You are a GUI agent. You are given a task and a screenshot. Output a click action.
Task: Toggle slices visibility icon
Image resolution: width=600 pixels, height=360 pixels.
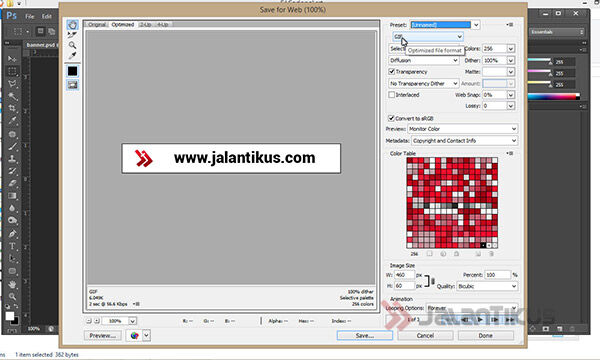click(x=72, y=85)
